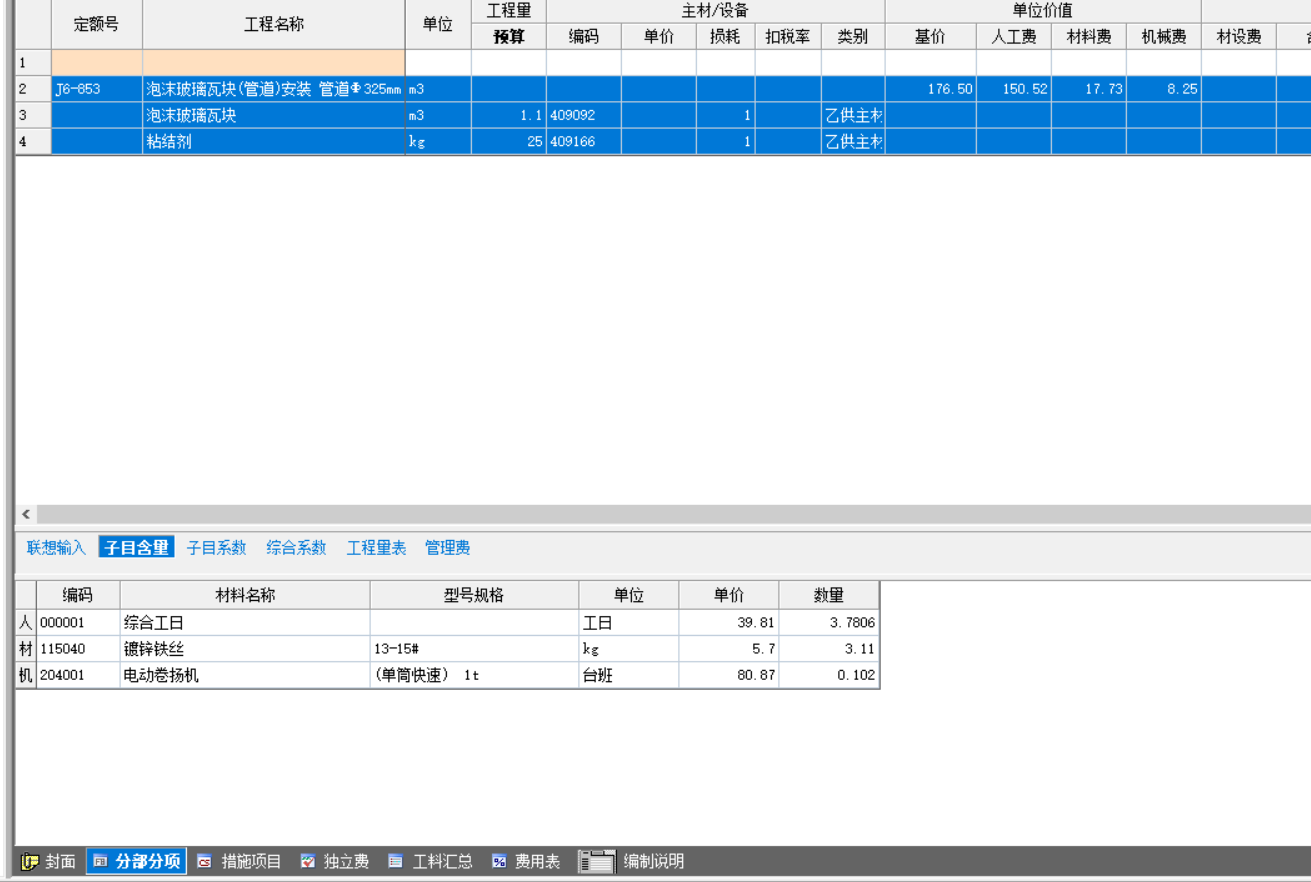
Task: Click spec 13-15# cell
Action: pyautogui.click(x=474, y=649)
